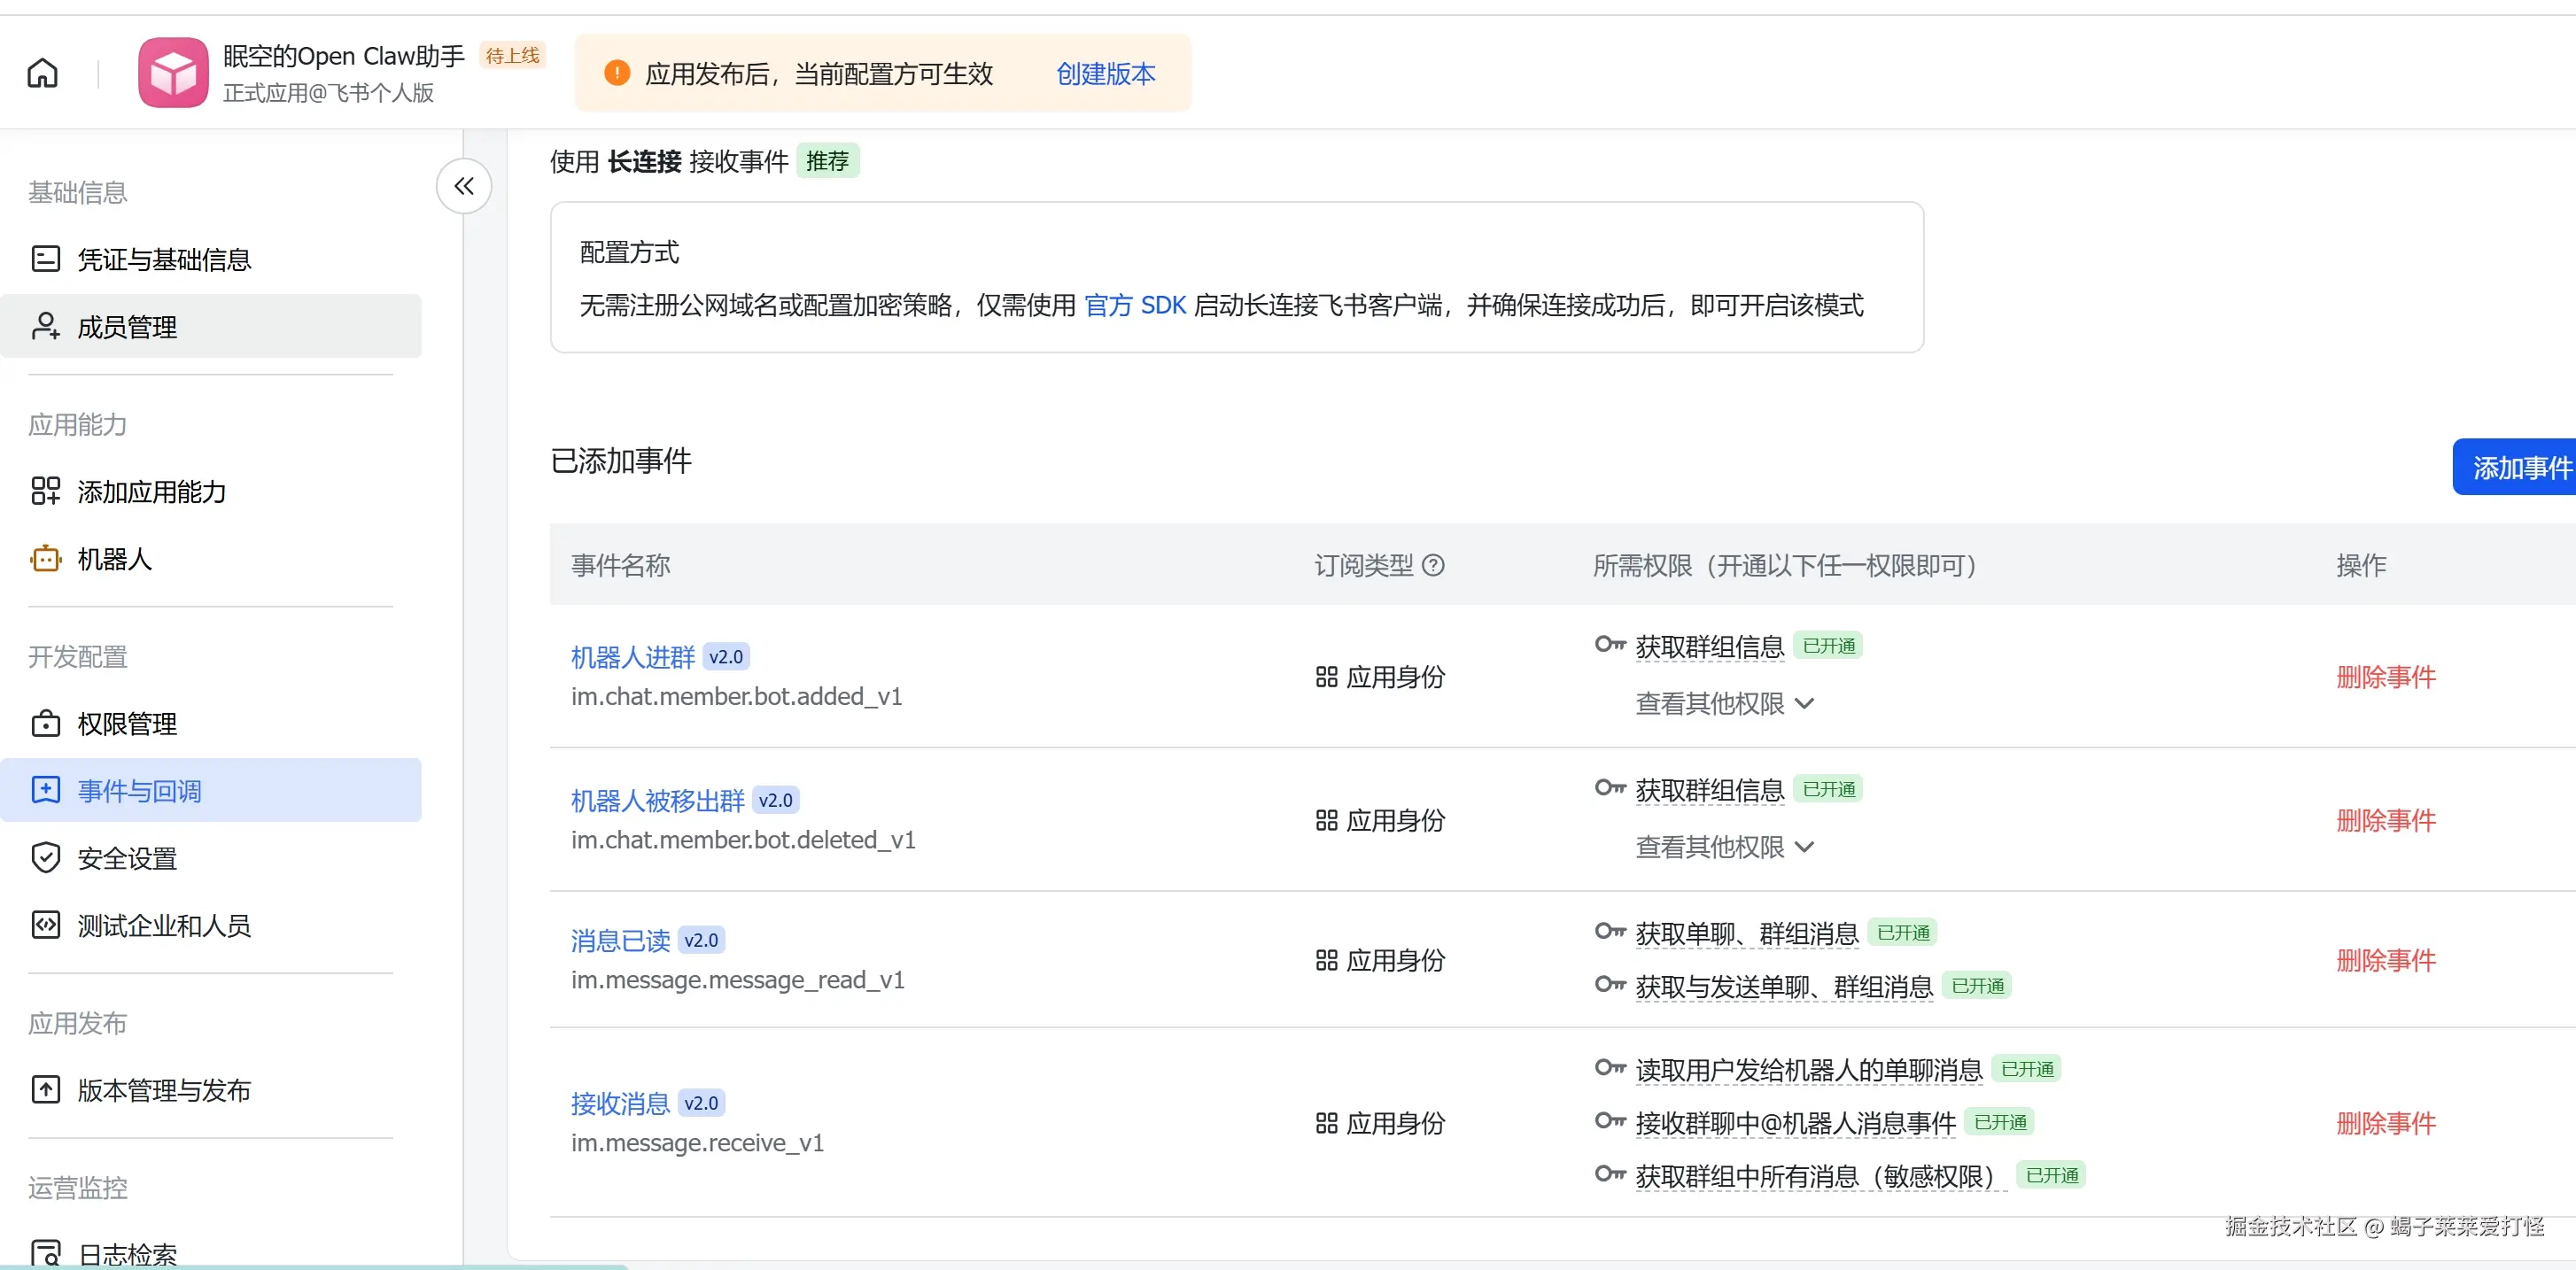Open Version Management and Release page

point(163,1090)
